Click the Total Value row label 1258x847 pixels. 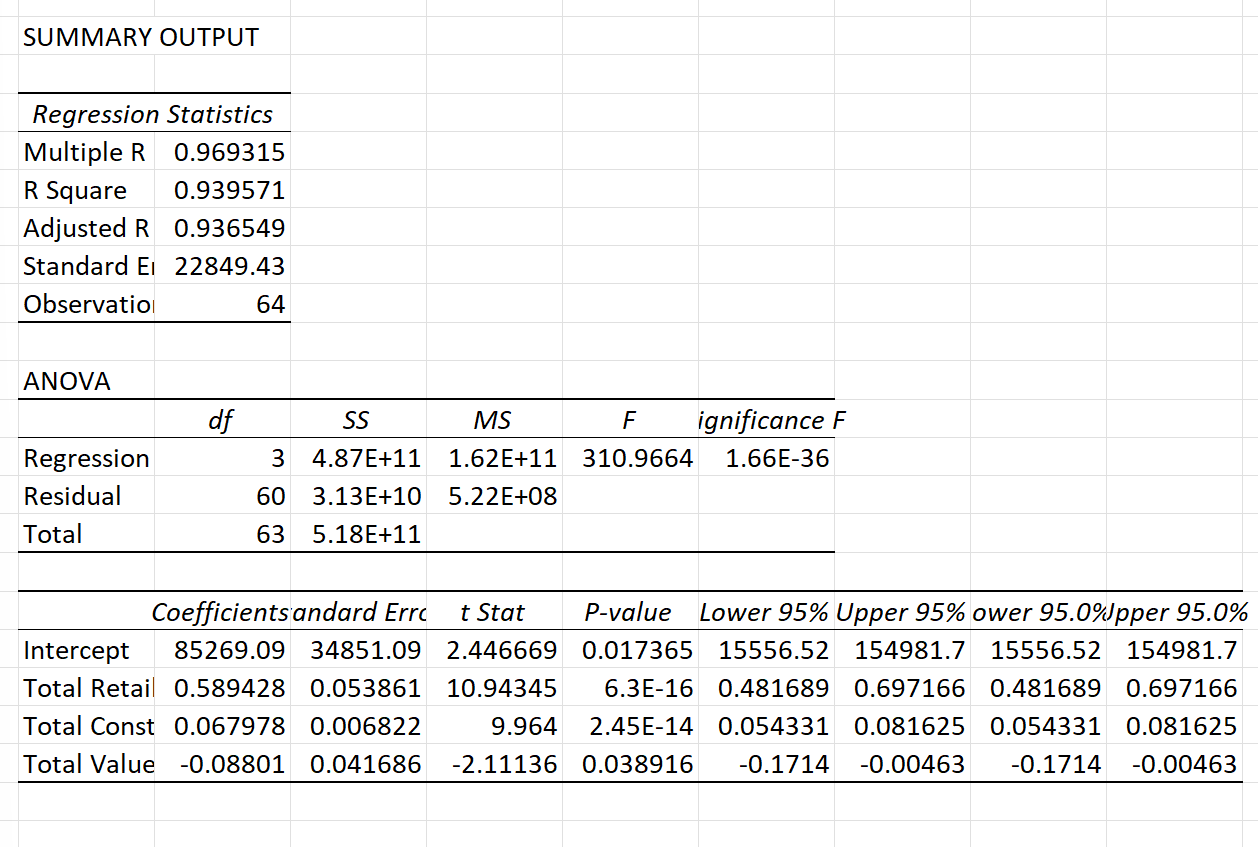pos(88,764)
